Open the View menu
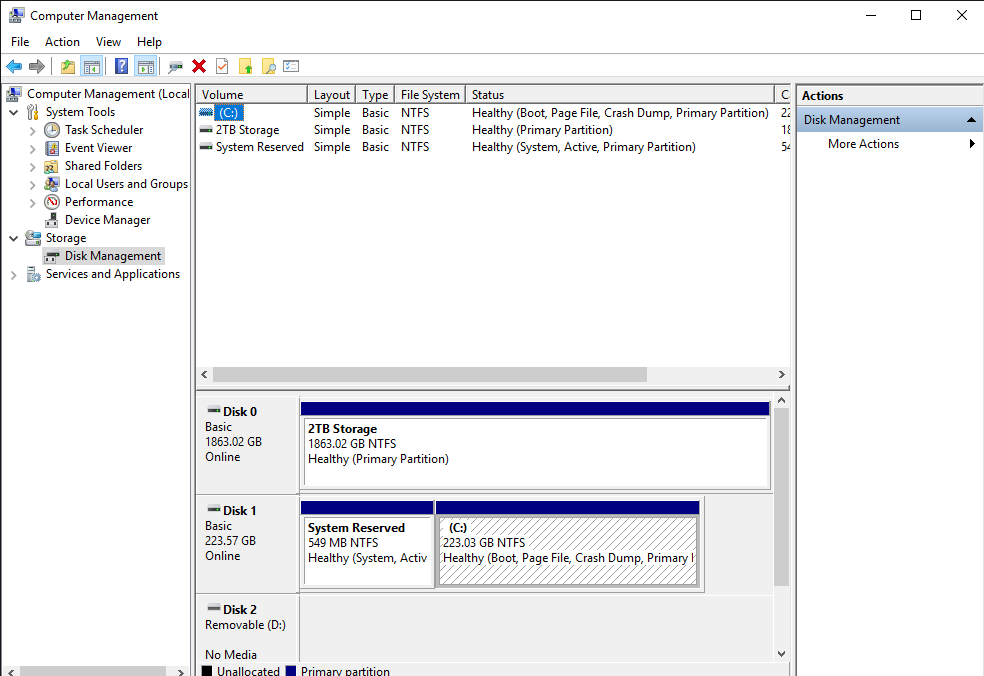This screenshot has height=676, width=984. coord(108,42)
